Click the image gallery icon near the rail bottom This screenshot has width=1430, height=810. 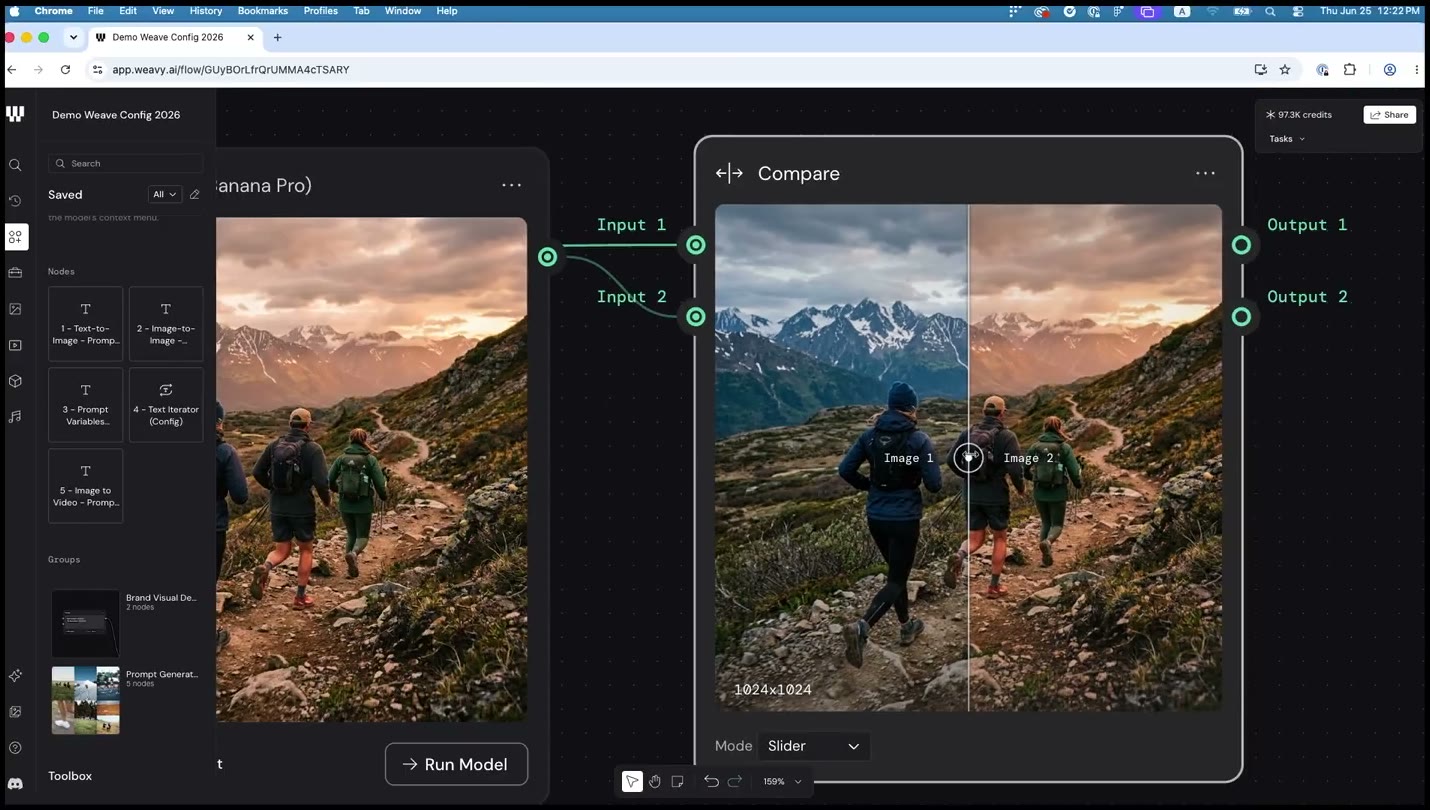(15, 712)
